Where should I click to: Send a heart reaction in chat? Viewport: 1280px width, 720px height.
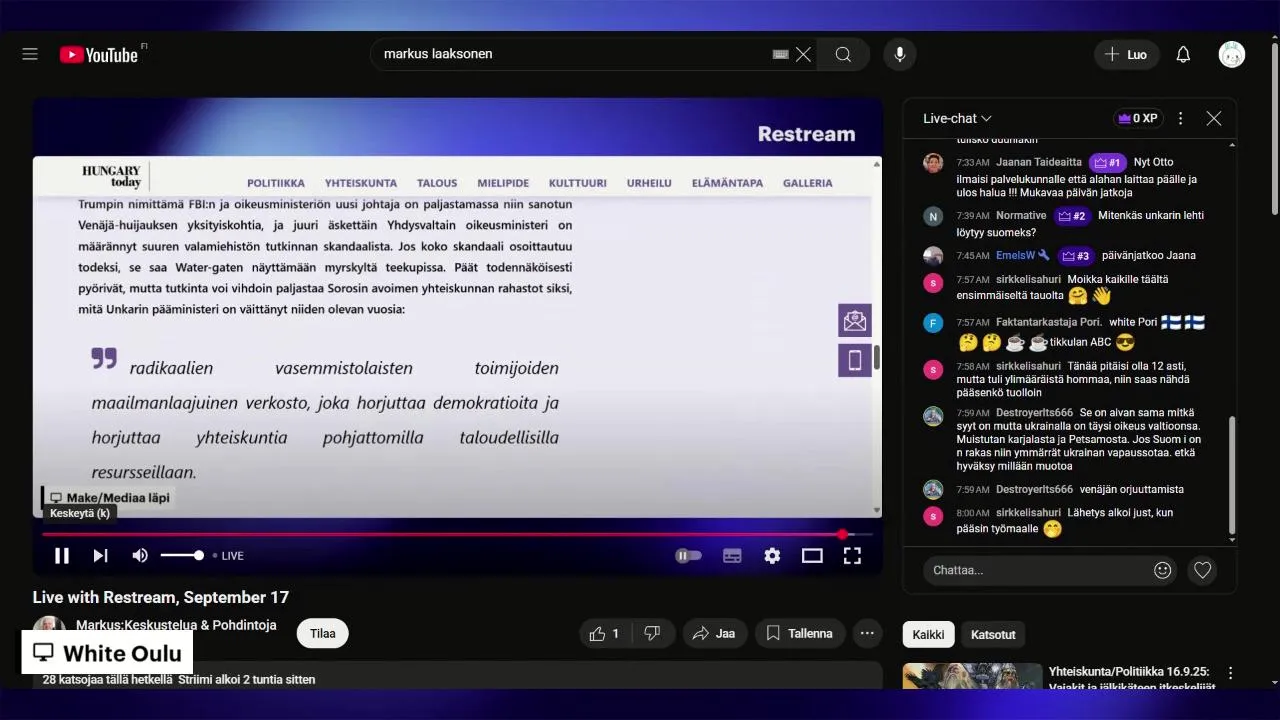point(1203,570)
